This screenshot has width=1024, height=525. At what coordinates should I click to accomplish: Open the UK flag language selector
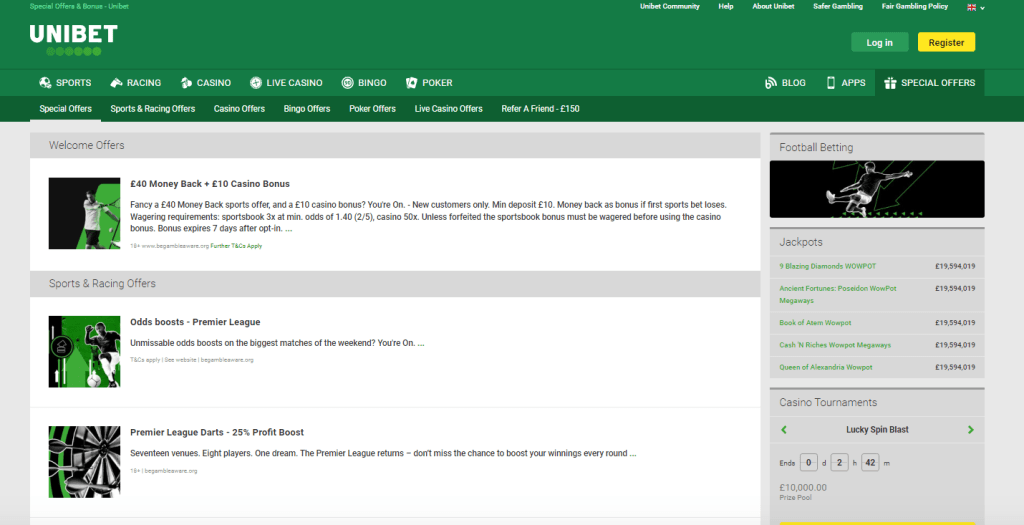click(976, 7)
